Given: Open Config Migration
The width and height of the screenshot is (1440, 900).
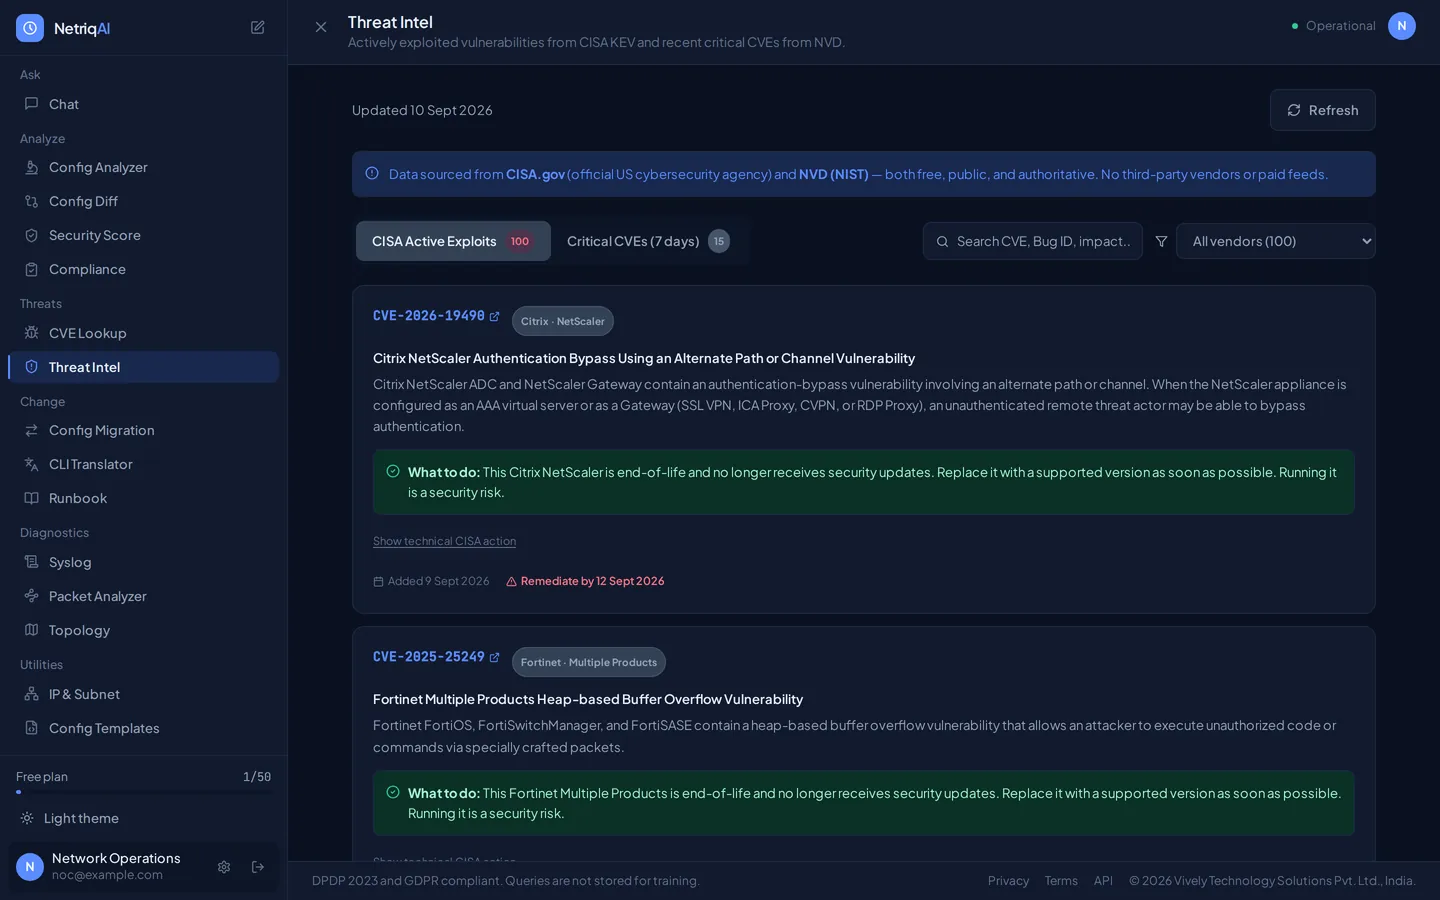Looking at the screenshot, I should 143,430.
